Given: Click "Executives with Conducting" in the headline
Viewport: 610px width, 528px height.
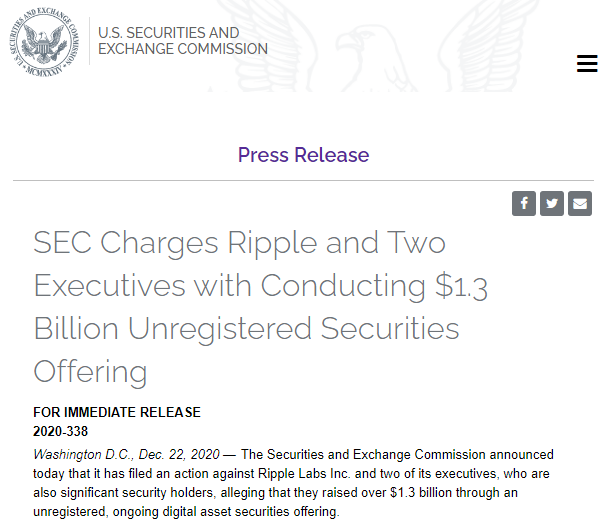Looking at the screenshot, I should tap(231, 286).
